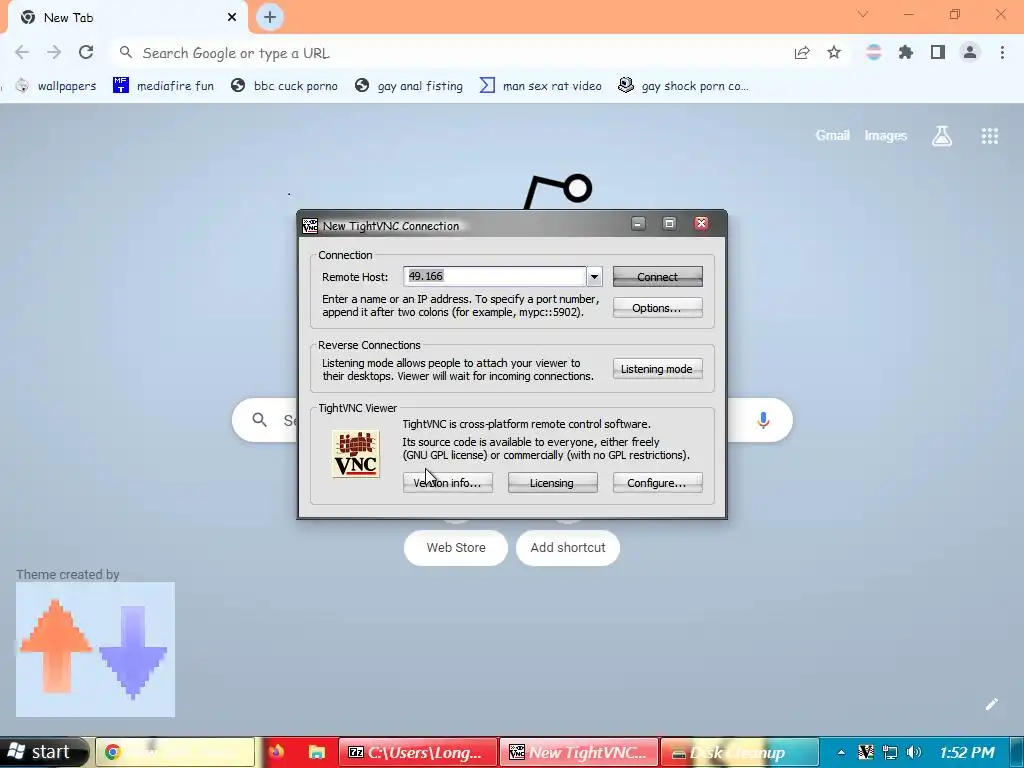Screen dimensions: 1024x768
Task: Click the VNC icon in the system tray
Action: pyautogui.click(x=865, y=752)
